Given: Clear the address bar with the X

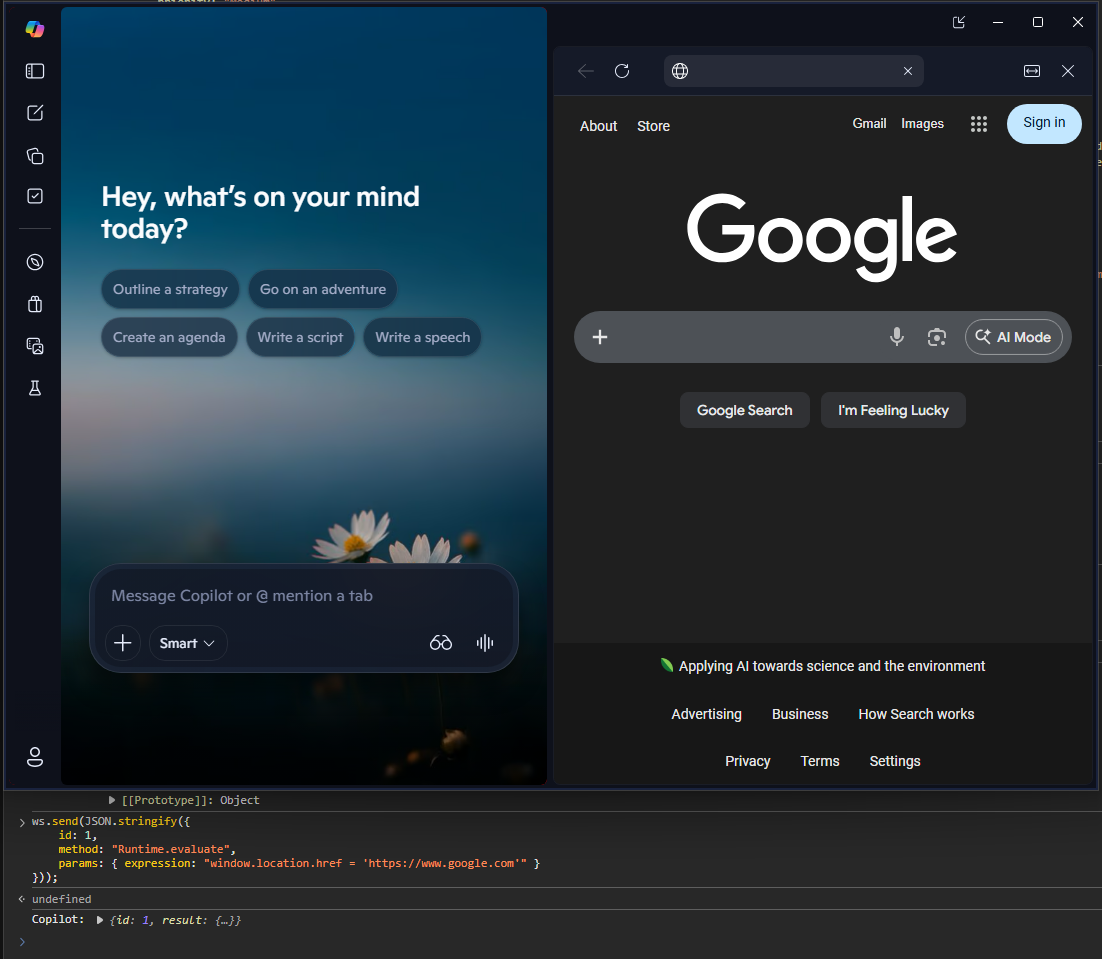Looking at the screenshot, I should pyautogui.click(x=908, y=71).
